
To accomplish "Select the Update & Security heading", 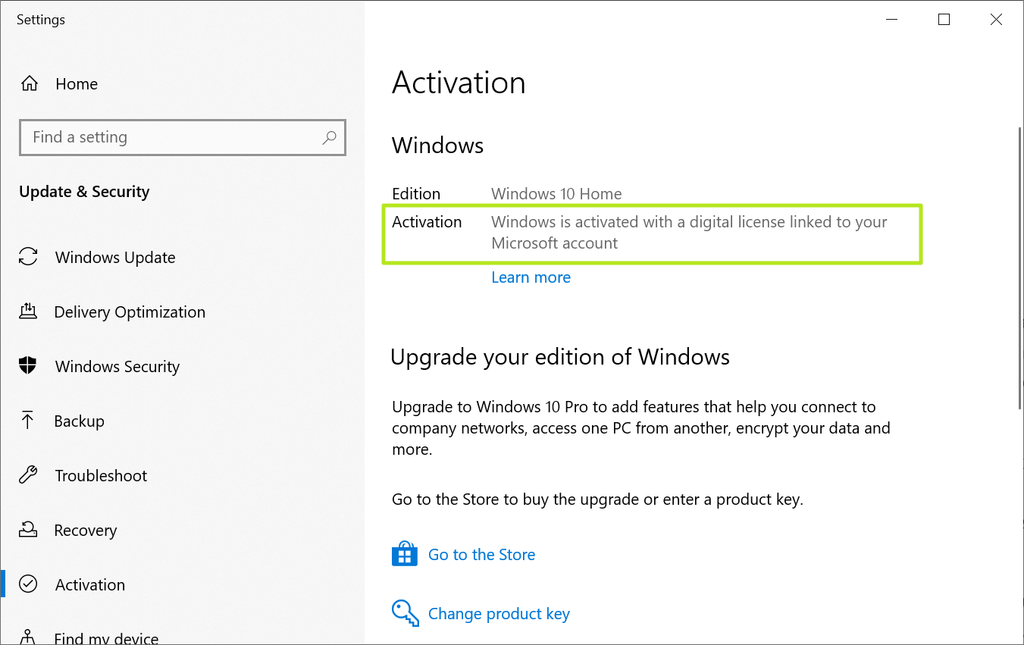I will 84,191.
